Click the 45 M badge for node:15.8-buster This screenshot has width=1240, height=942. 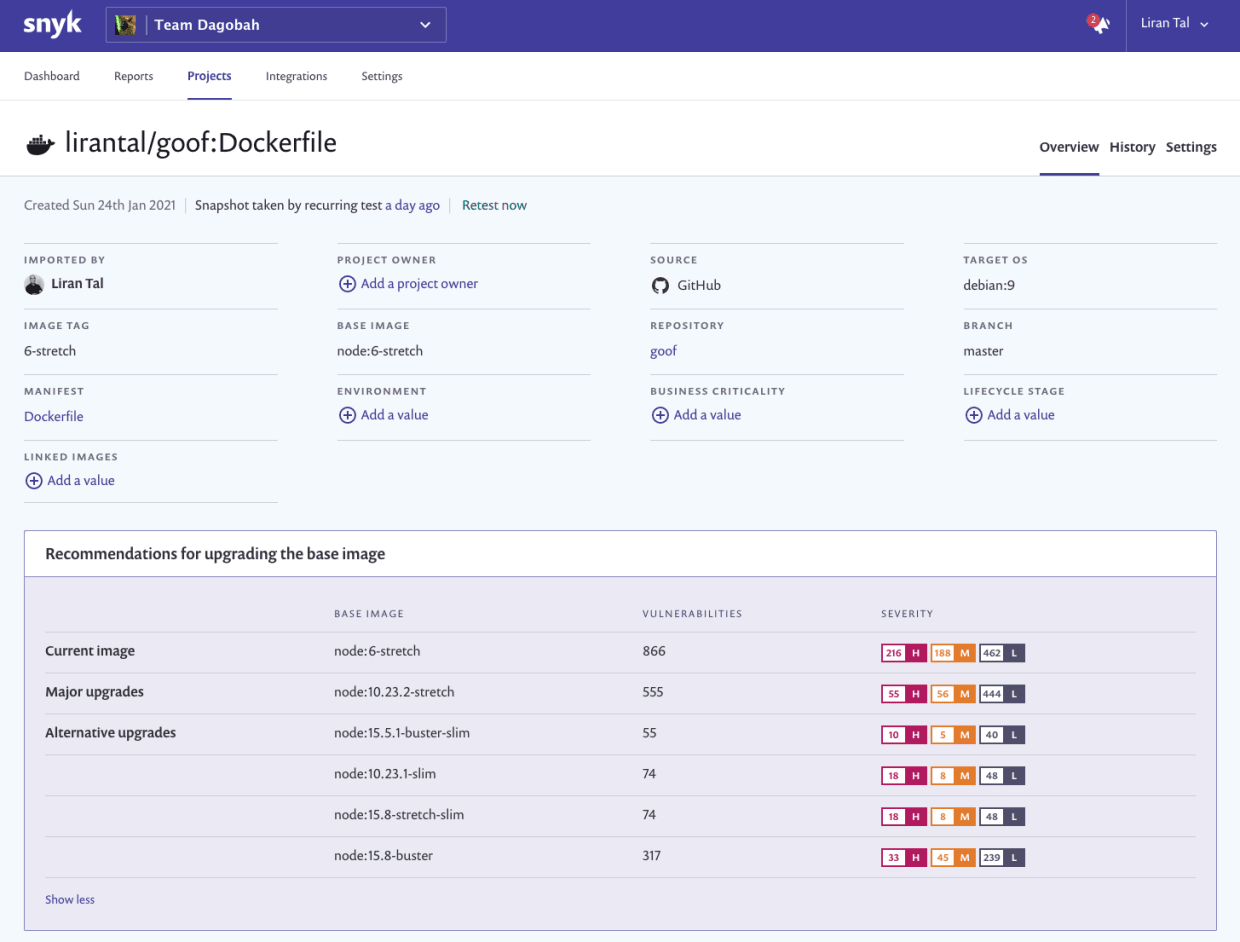(952, 858)
